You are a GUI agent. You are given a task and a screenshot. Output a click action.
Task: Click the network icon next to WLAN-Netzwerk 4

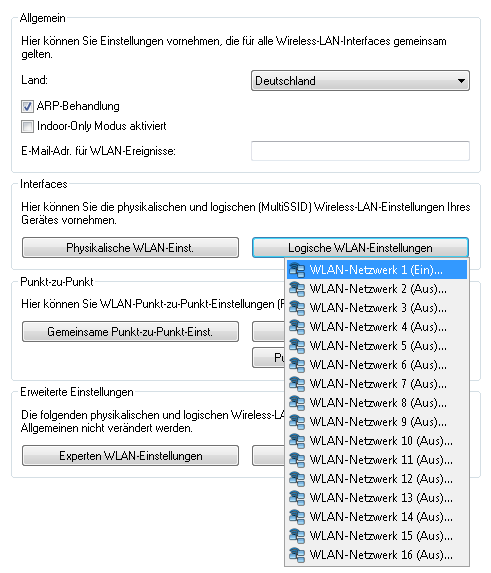pyautogui.click(x=297, y=327)
